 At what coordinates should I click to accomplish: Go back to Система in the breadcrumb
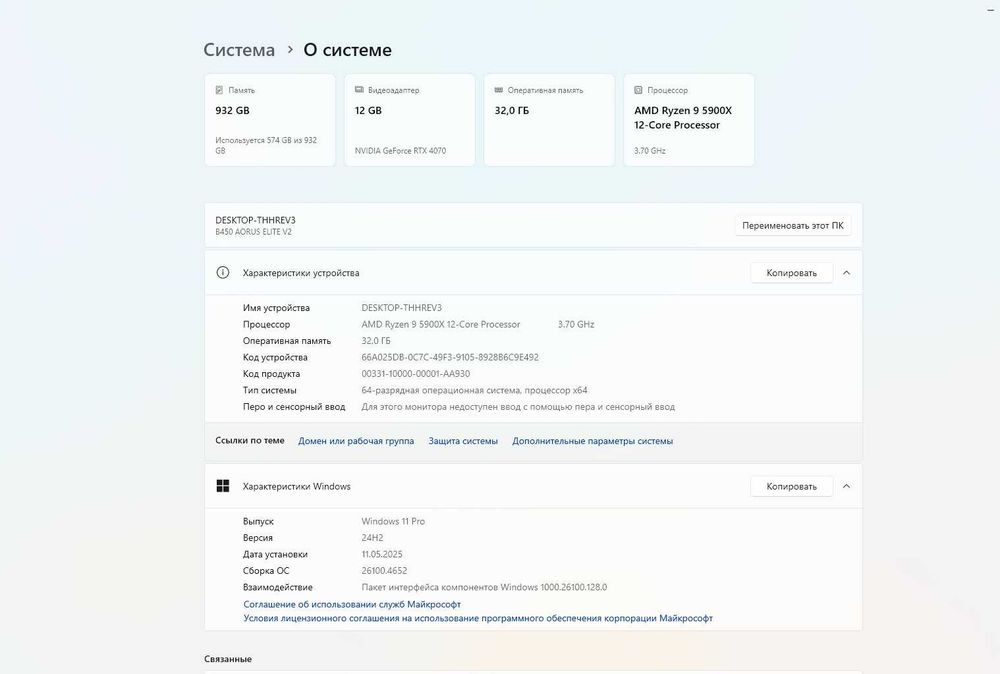[x=239, y=50]
